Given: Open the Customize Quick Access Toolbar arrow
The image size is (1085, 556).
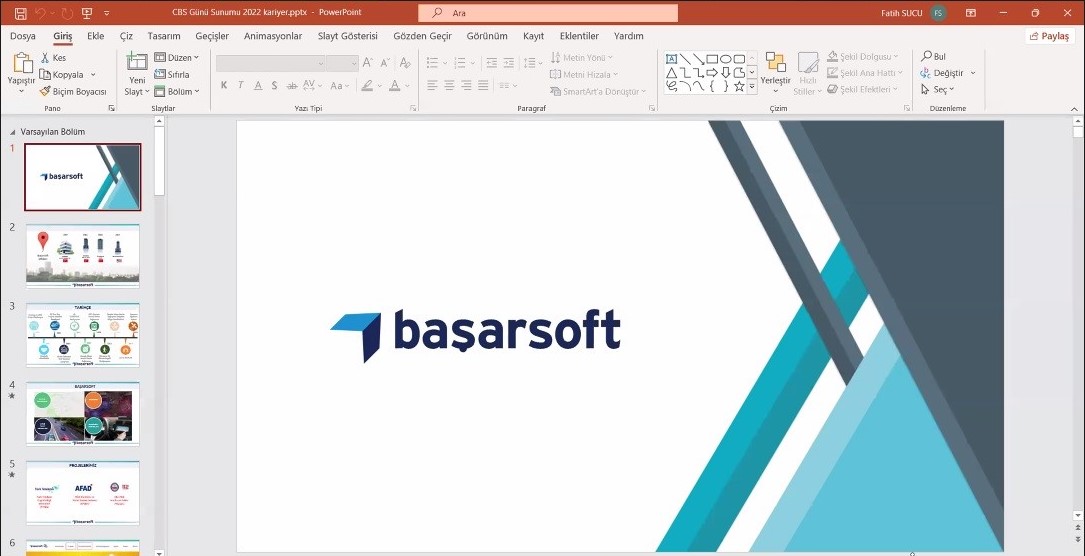Looking at the screenshot, I should [107, 13].
